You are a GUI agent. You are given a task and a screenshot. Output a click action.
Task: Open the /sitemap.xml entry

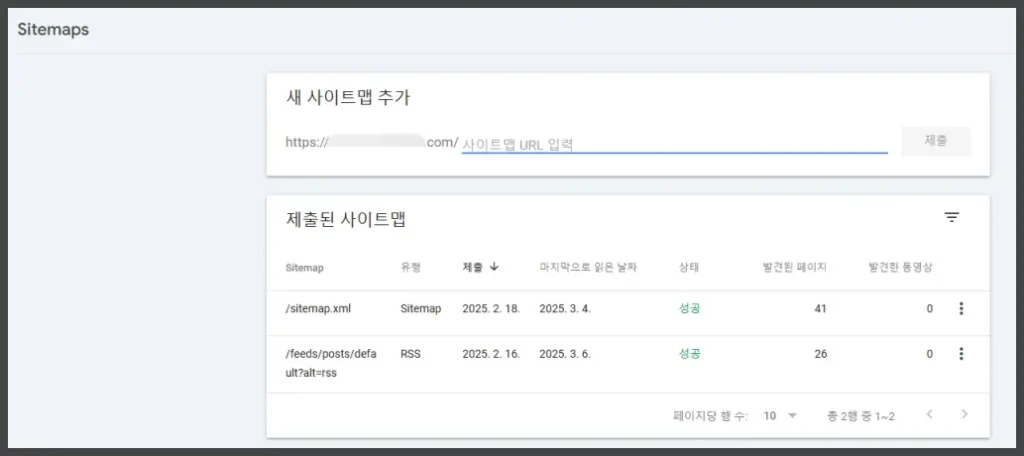[x=318, y=309]
